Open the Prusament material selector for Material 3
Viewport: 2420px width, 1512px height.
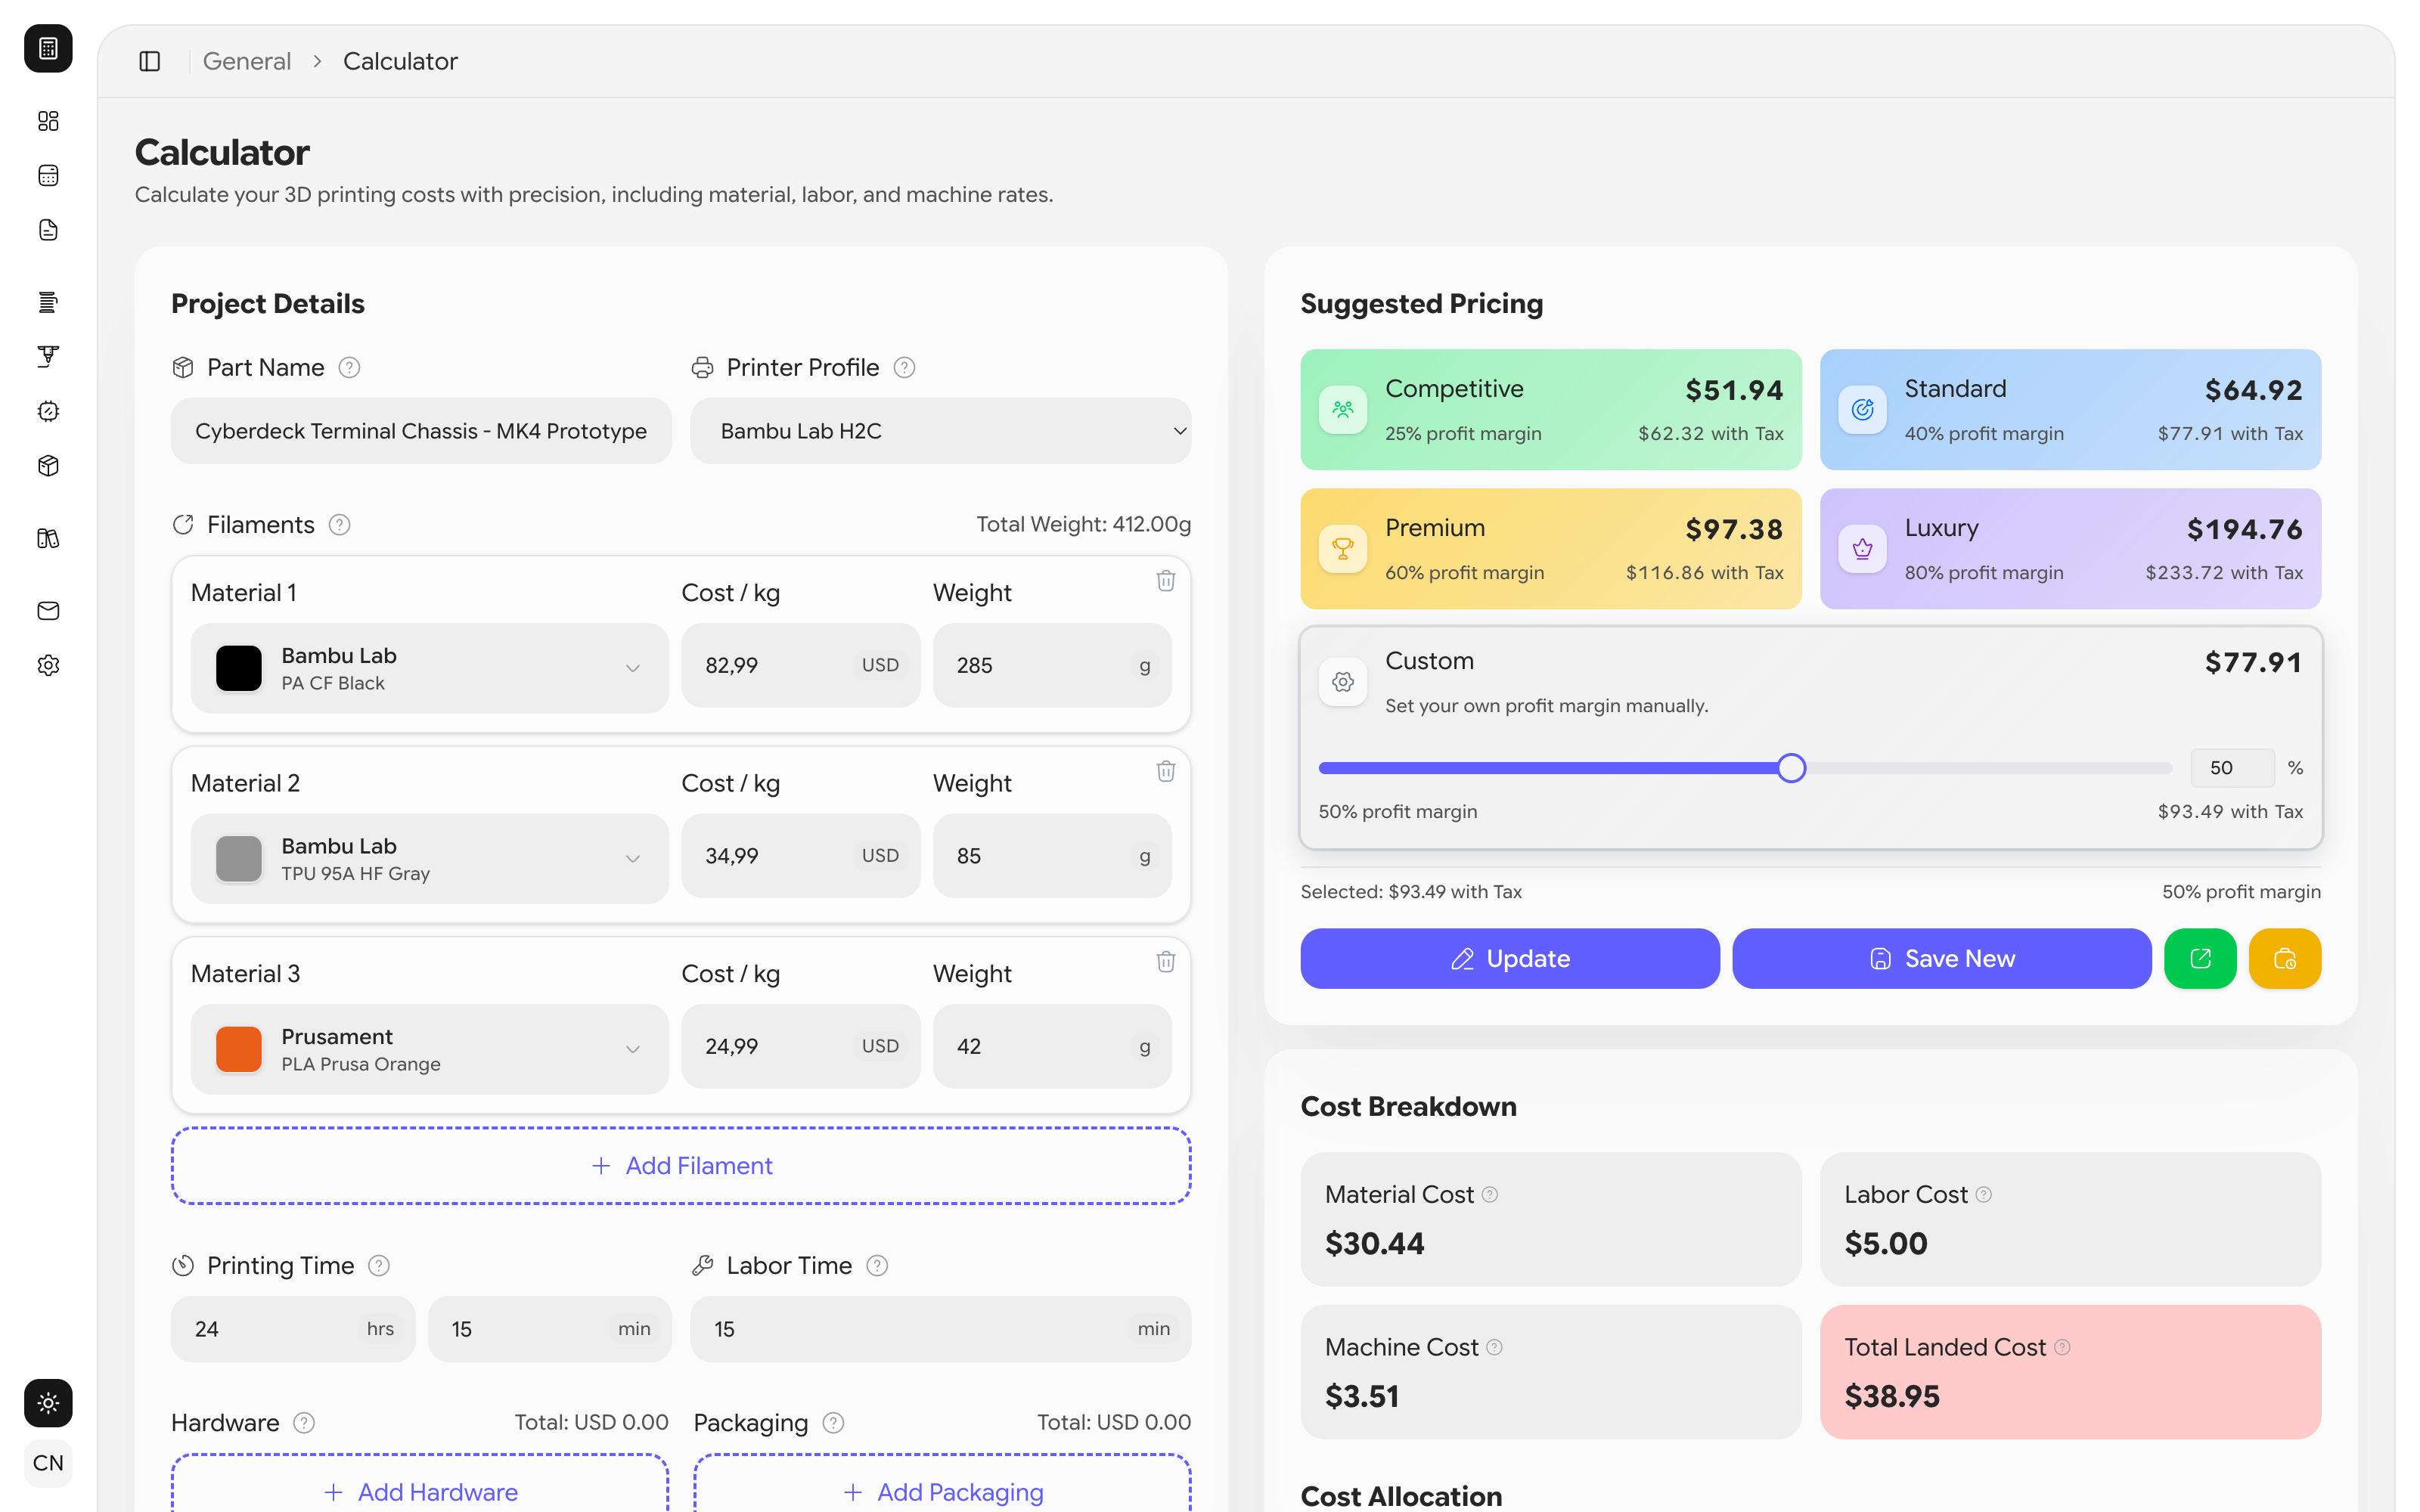click(x=633, y=1049)
